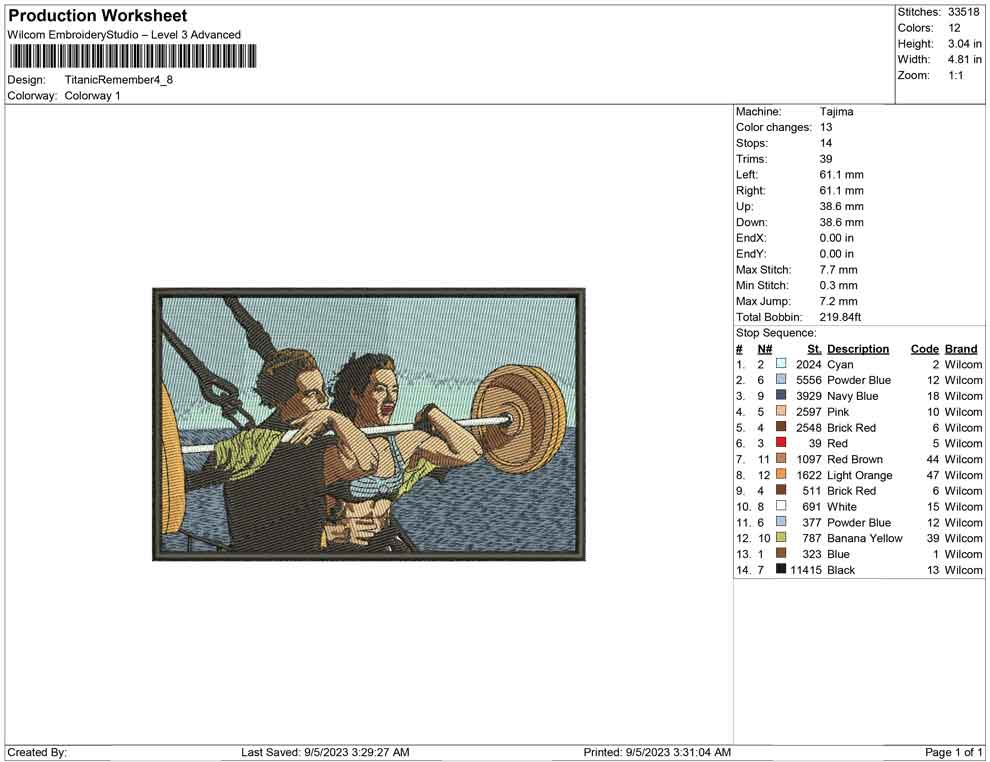990x762 pixels.
Task: Click the 'Banana Yellow' description
Action: [864, 538]
